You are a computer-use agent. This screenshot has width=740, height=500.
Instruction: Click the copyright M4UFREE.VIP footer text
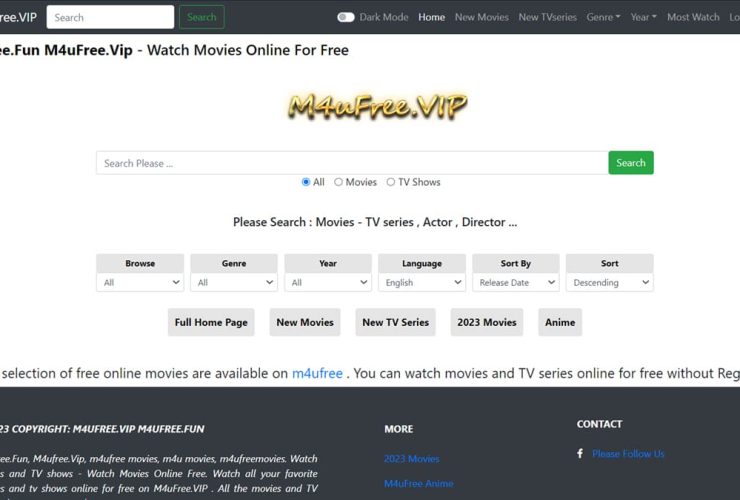[104, 429]
